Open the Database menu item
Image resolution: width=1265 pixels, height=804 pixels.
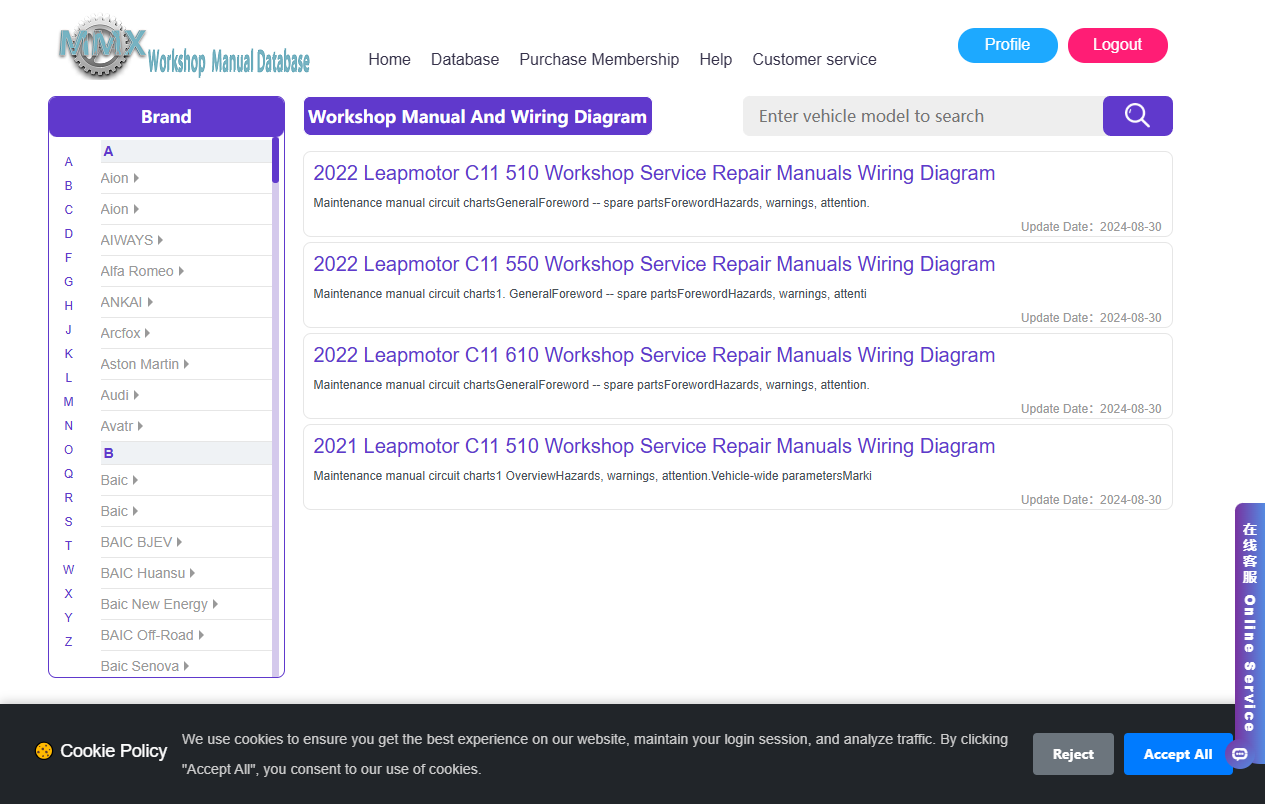click(x=465, y=59)
